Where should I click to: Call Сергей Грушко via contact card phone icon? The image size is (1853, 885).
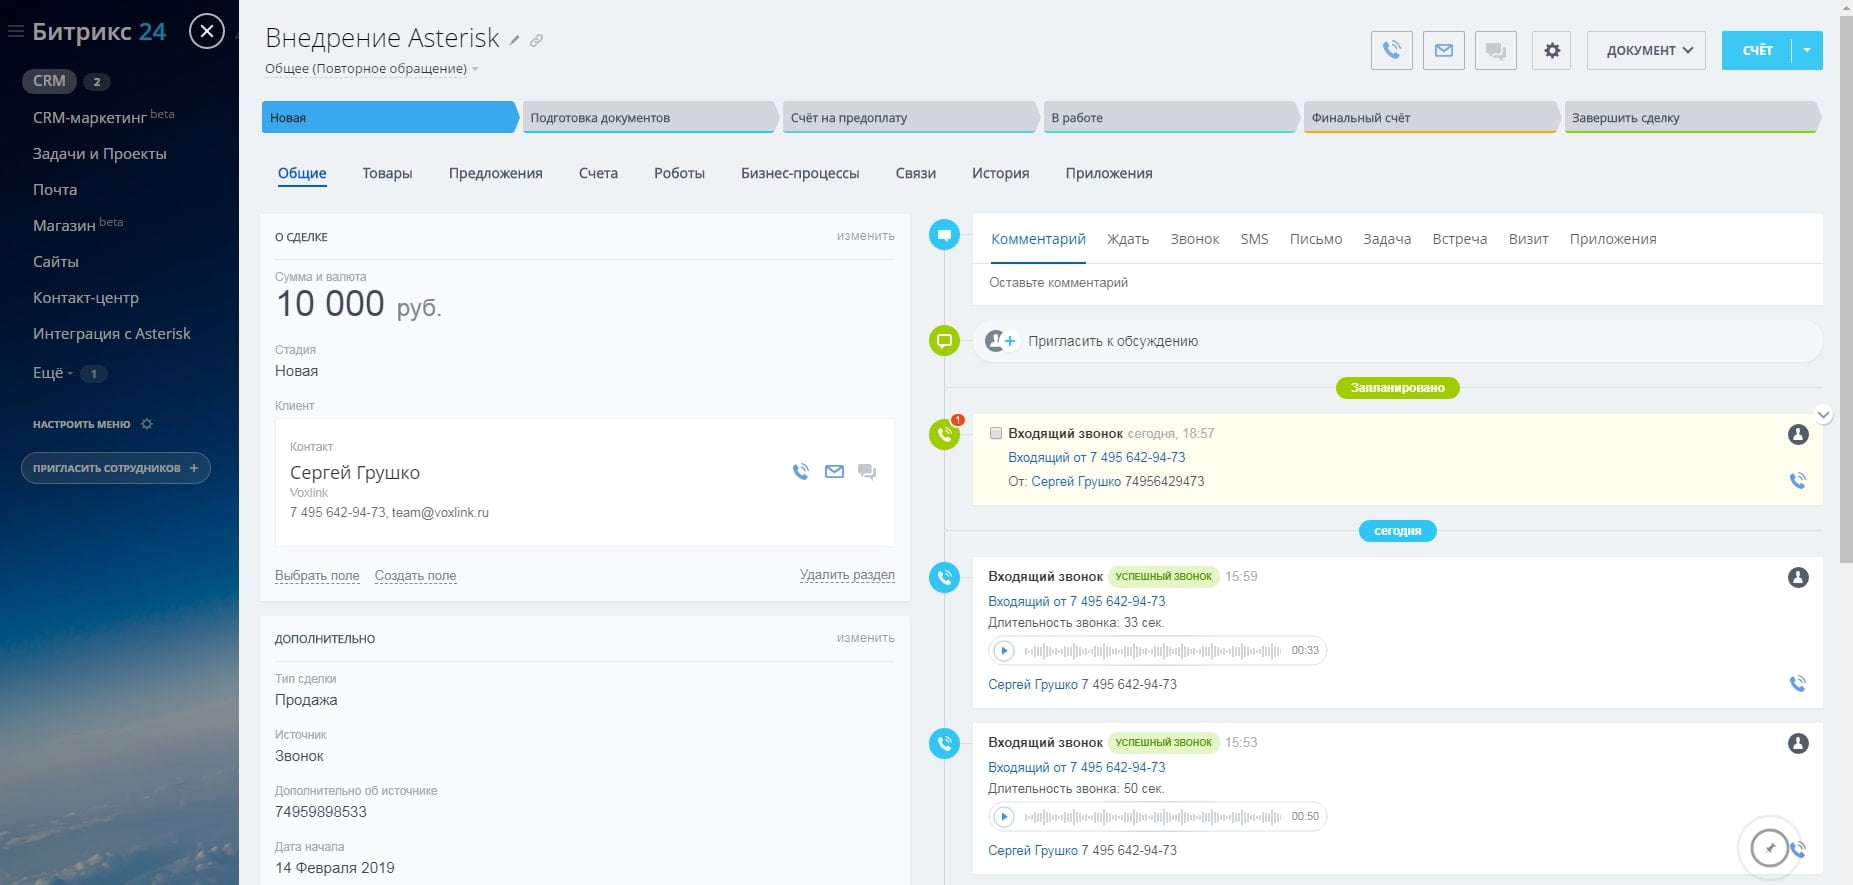pos(801,471)
